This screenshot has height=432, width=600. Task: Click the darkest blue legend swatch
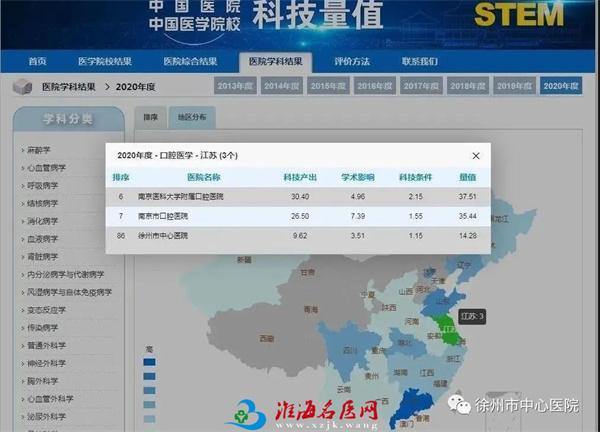click(149, 362)
